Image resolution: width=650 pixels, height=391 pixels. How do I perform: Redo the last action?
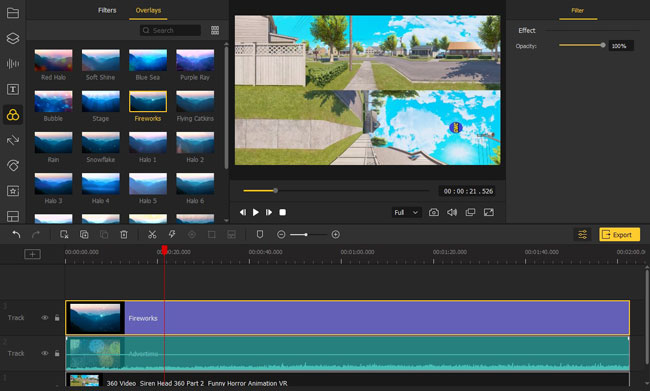[x=36, y=235]
